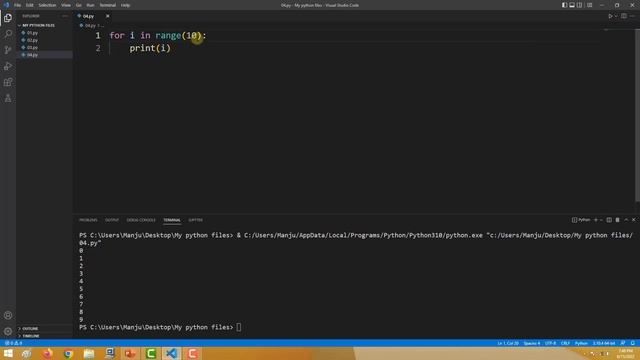Screen dimensions: 640x360
Task: Open the run options dropdown beside play
Action: 616,16
